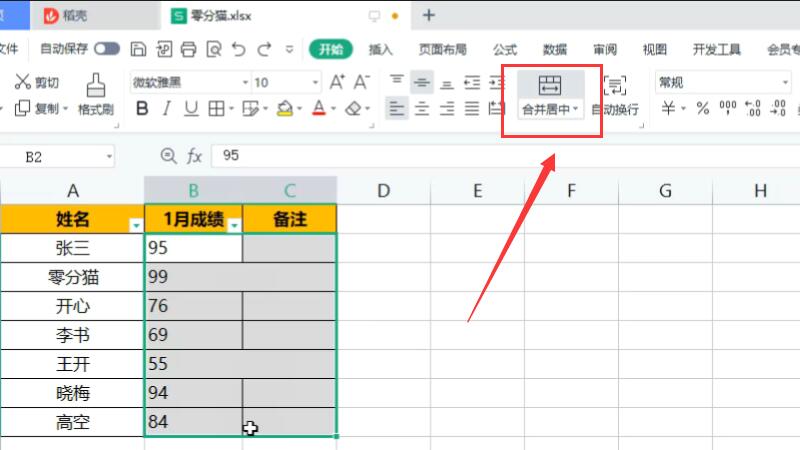Screen dimensions: 800x450
Task: Click the Increase Font Size A+ icon
Action: coord(337,82)
